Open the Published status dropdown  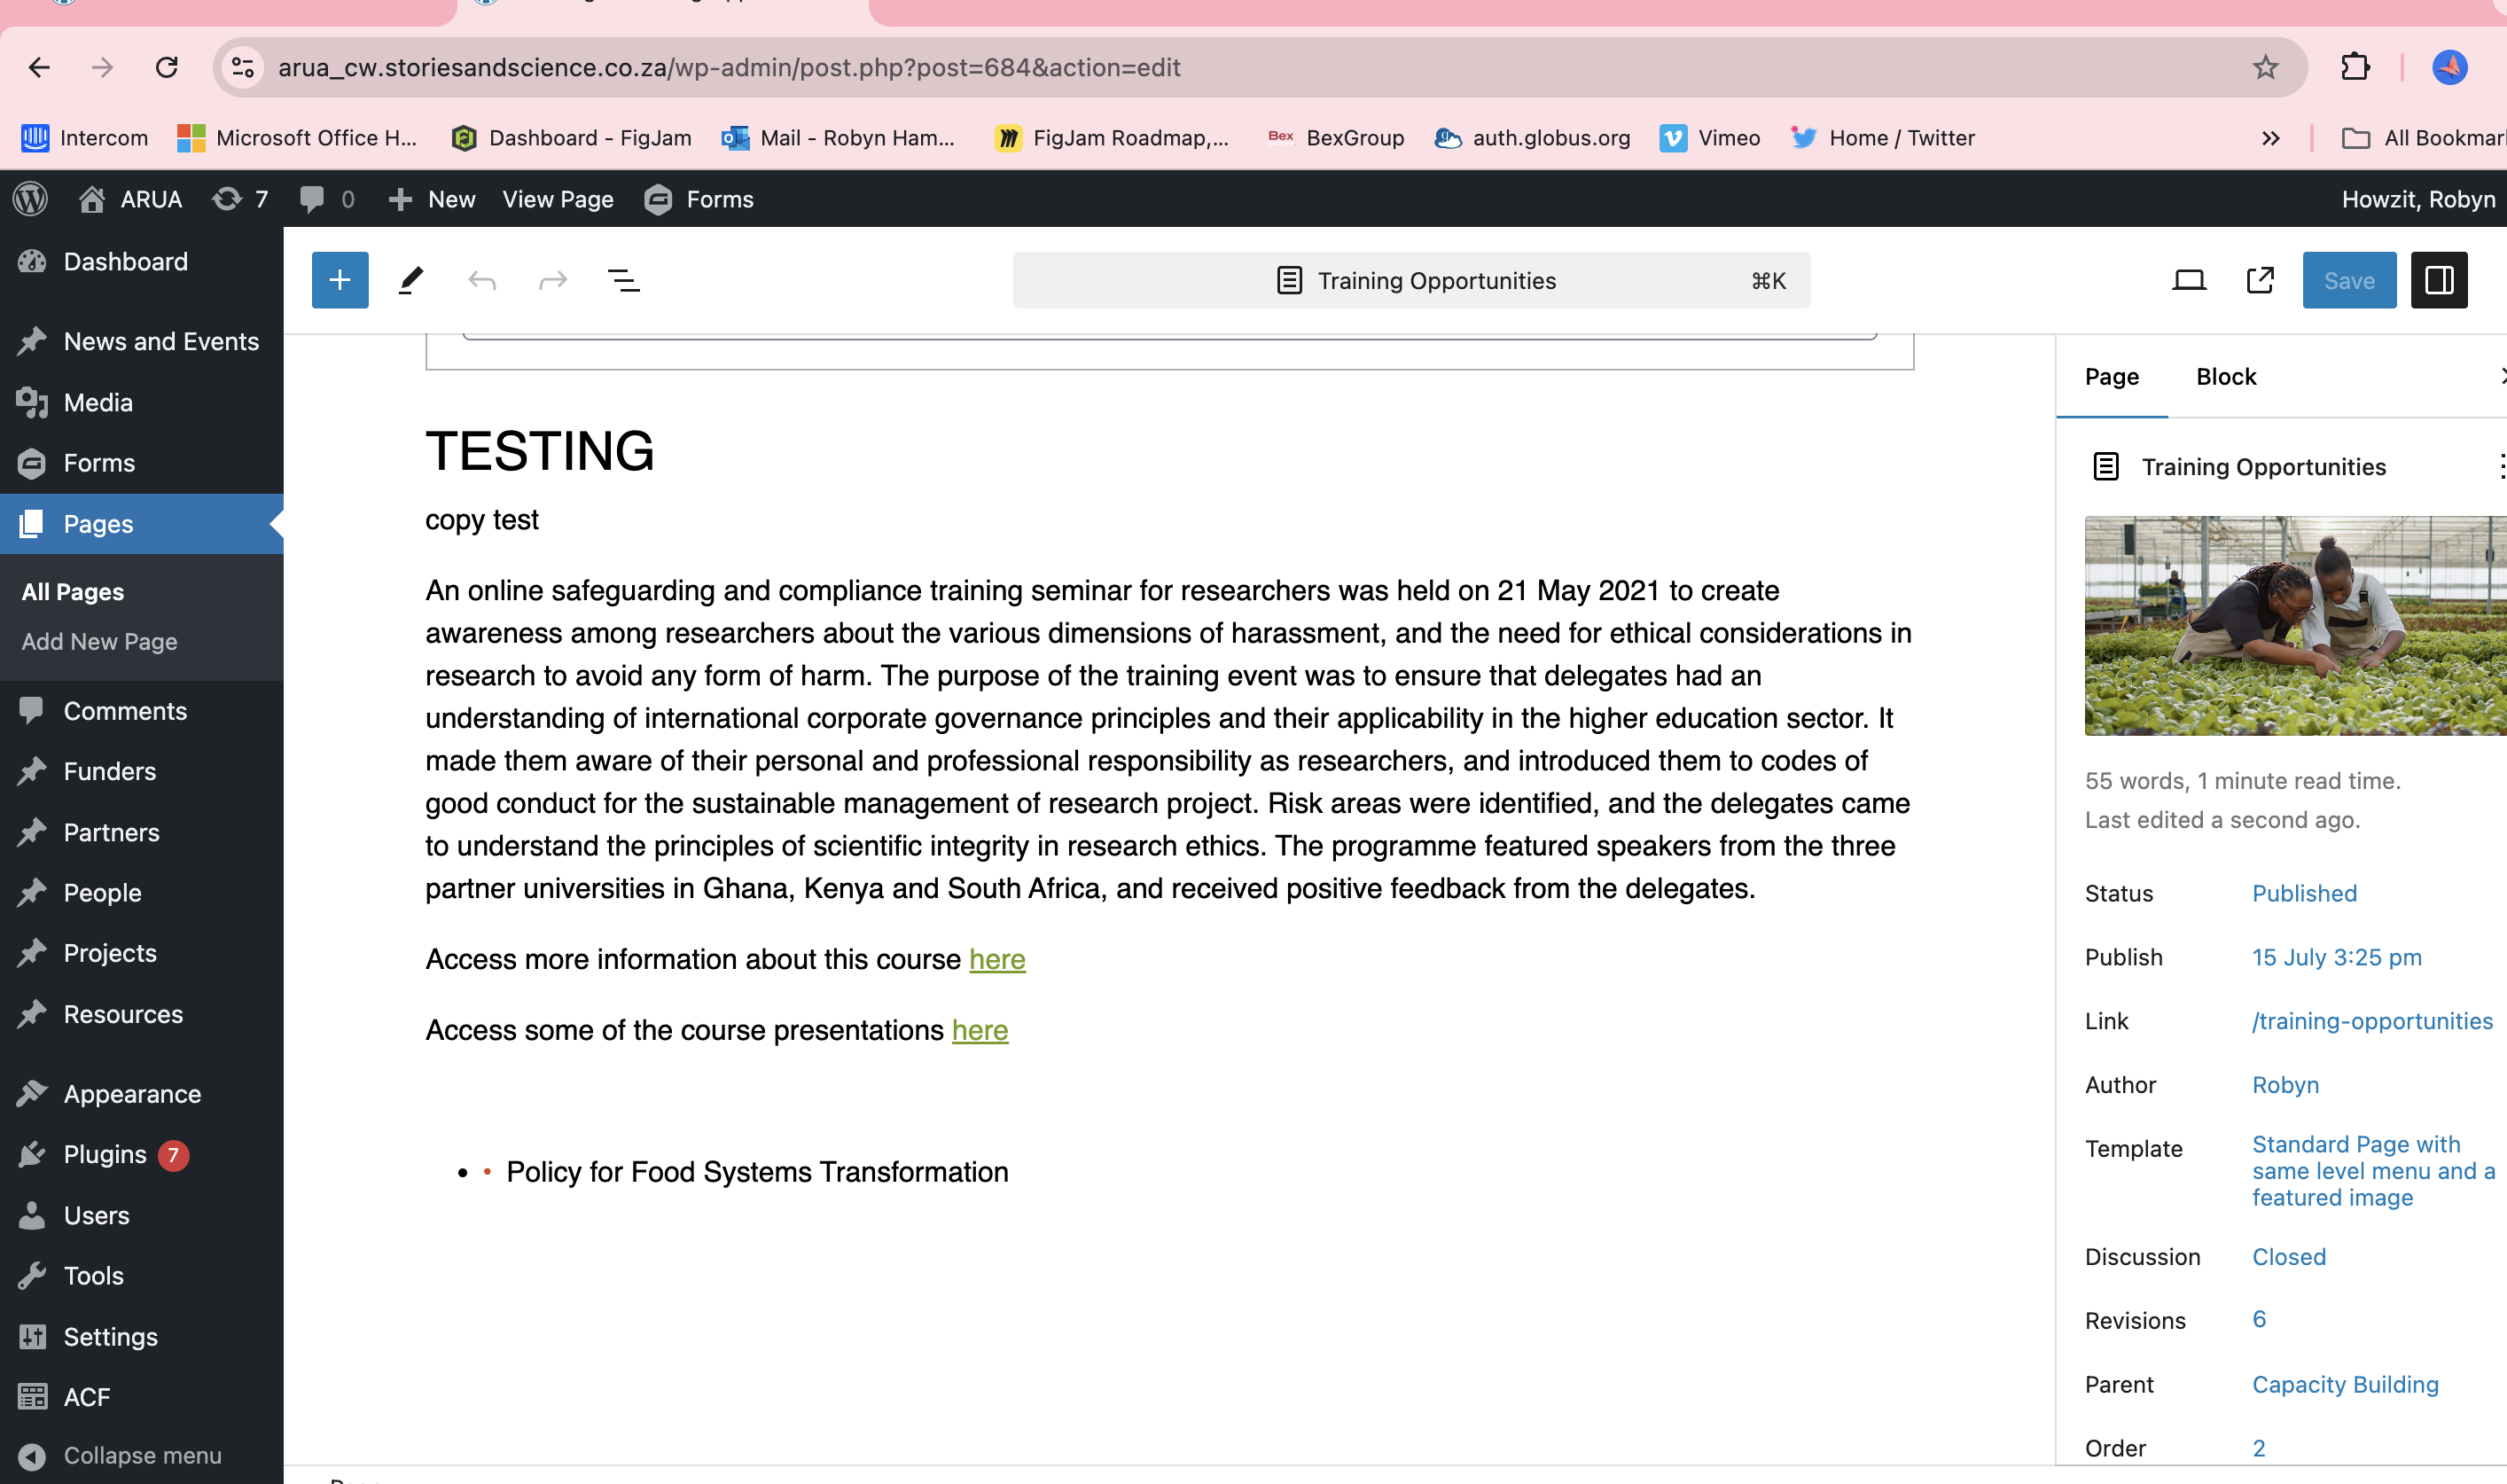[x=2304, y=893]
